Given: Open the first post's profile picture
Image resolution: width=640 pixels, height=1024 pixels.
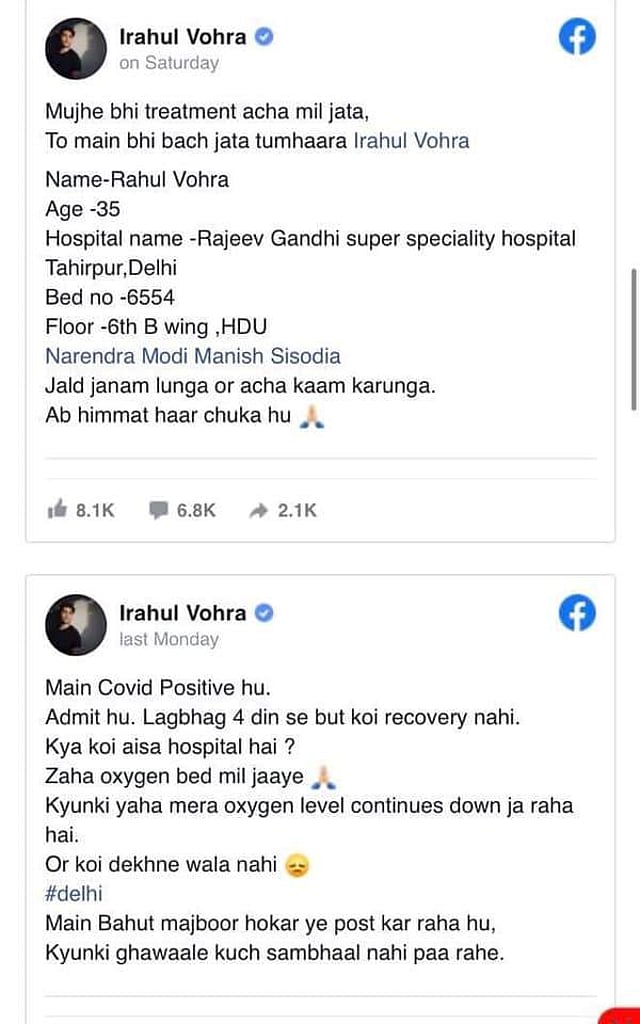Looking at the screenshot, I should (76, 48).
